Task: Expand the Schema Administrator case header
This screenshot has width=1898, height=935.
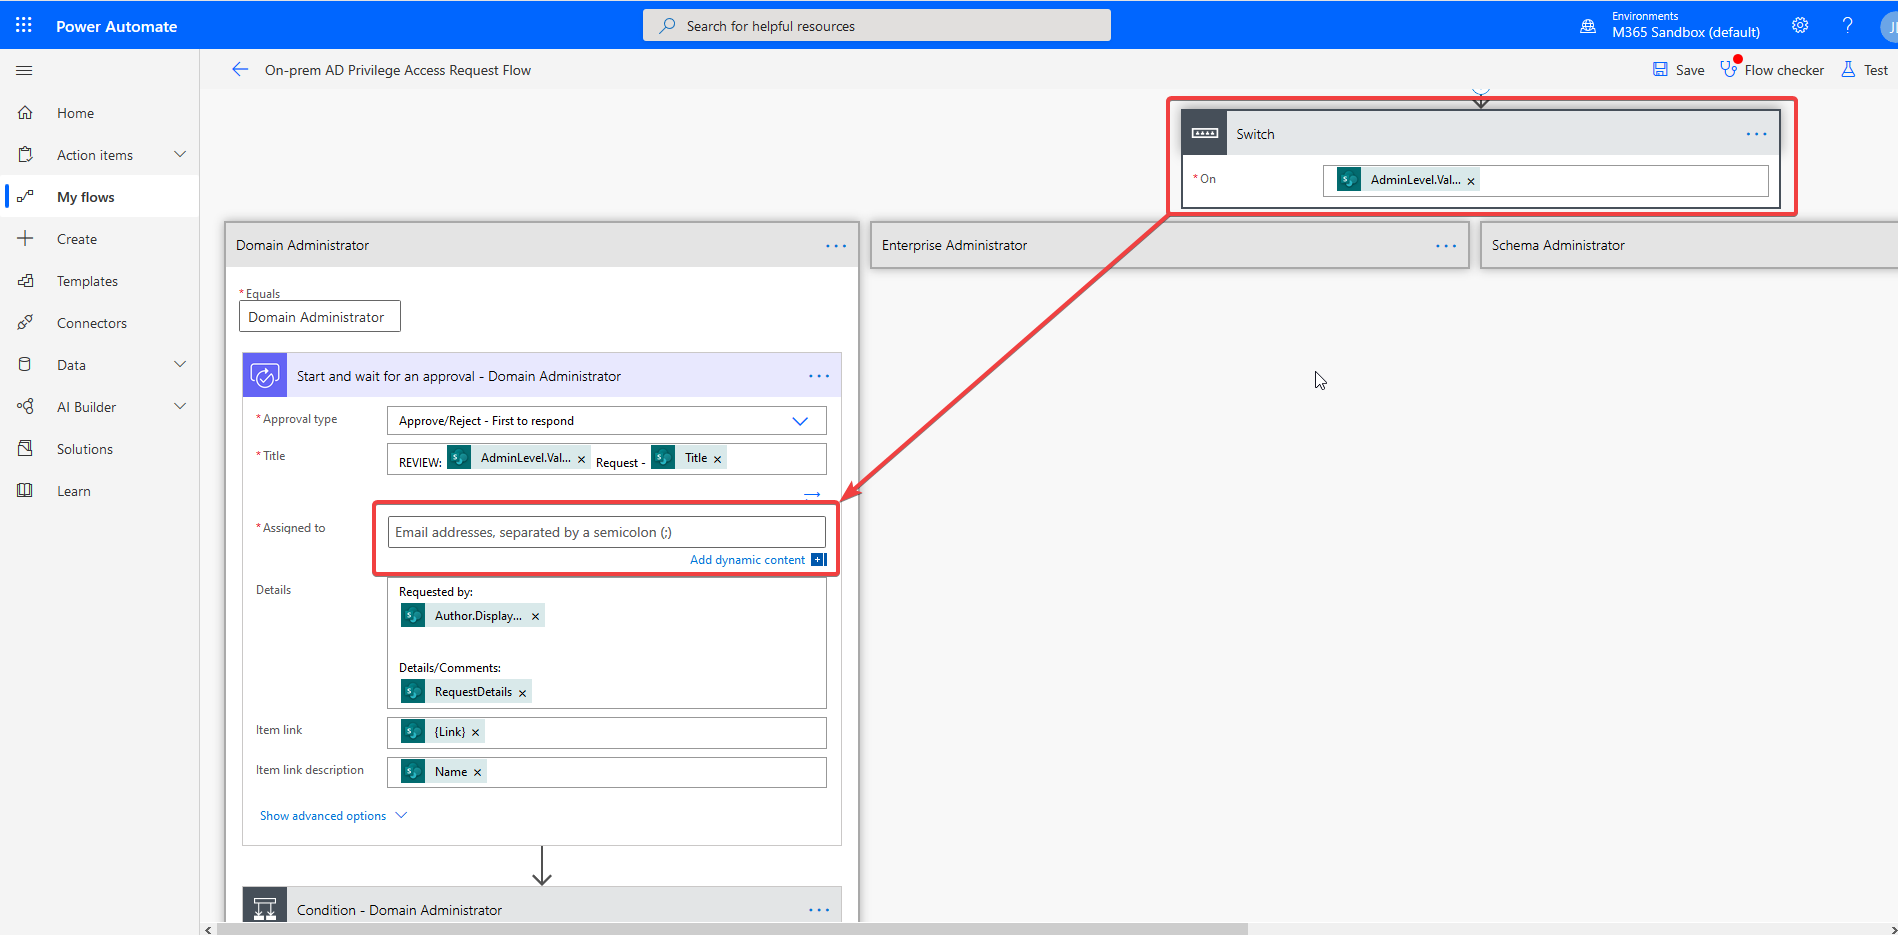Action: click(x=1689, y=245)
